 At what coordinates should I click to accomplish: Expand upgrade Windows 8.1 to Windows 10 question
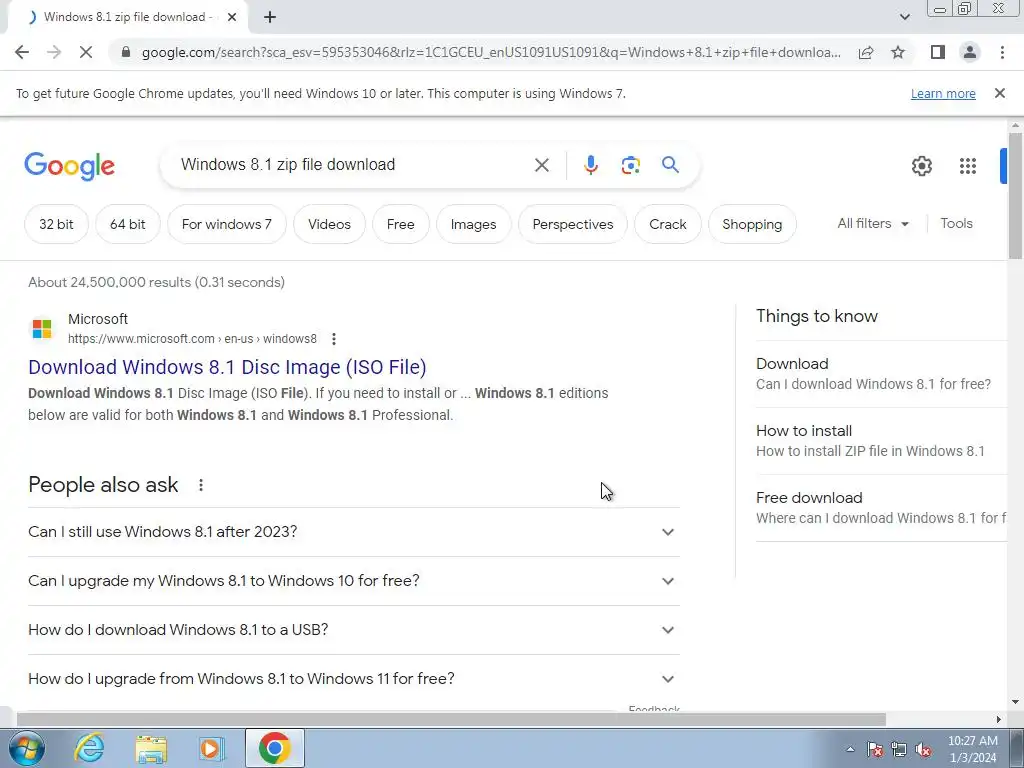click(353, 581)
